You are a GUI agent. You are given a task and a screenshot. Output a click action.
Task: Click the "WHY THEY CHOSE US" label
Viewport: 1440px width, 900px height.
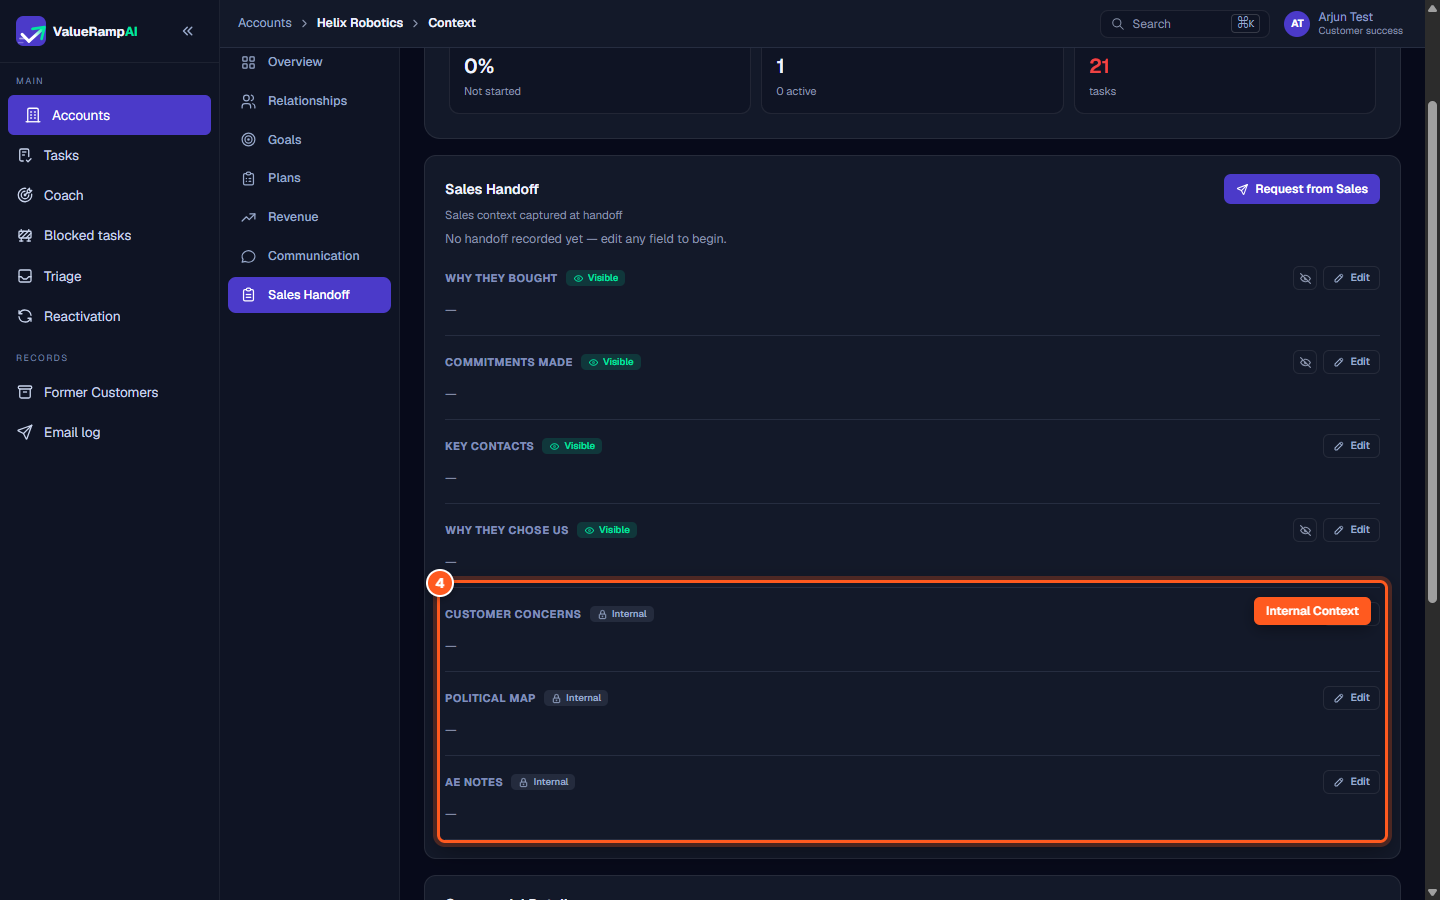507,530
